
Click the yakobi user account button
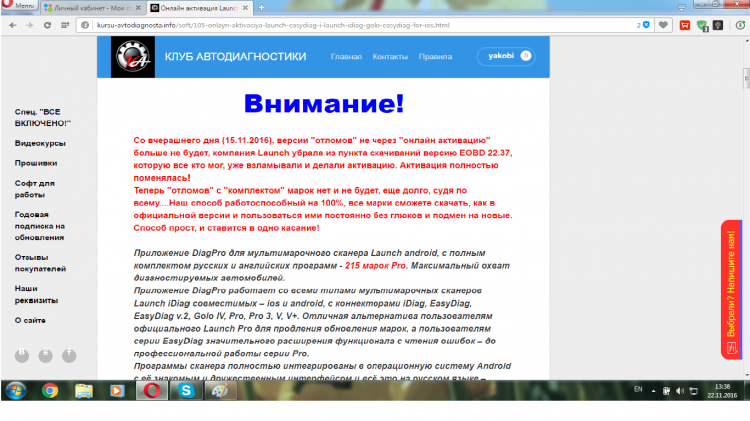click(504, 57)
